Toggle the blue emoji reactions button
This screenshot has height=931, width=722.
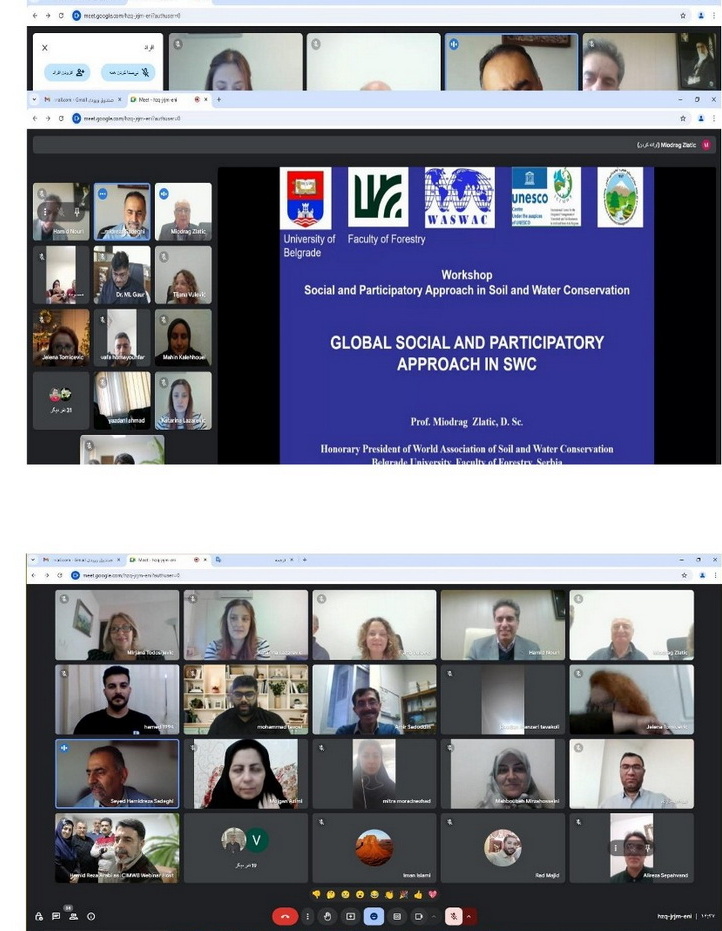point(374,916)
